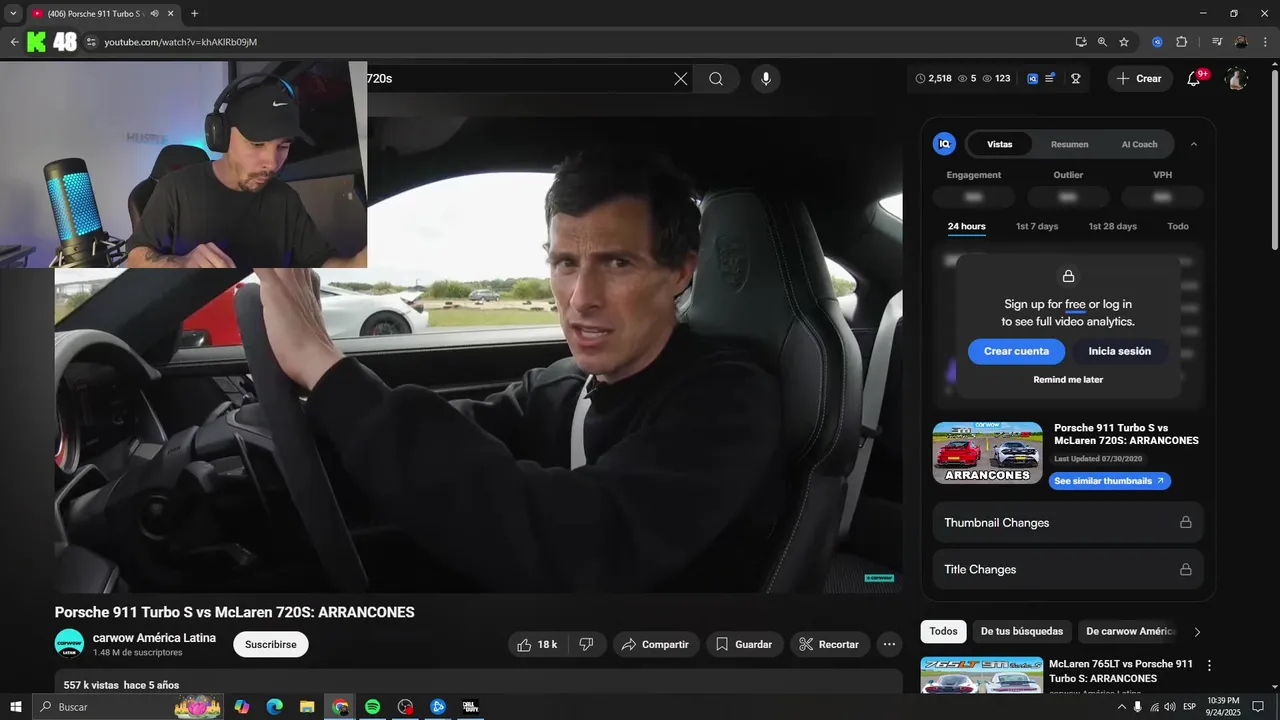Image resolution: width=1280 pixels, height=720 pixels.
Task: Open the Call of Duty taskbar icon
Action: 470,707
